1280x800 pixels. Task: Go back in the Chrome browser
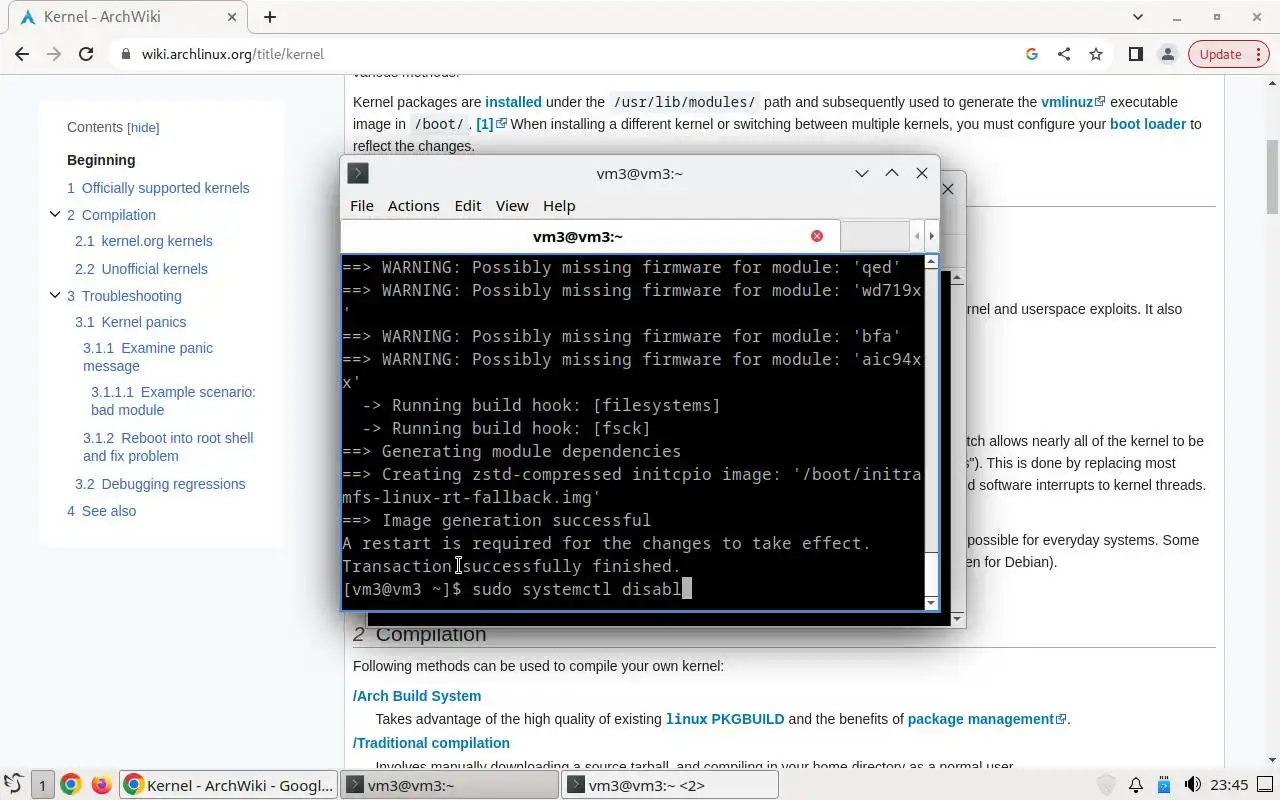(22, 54)
